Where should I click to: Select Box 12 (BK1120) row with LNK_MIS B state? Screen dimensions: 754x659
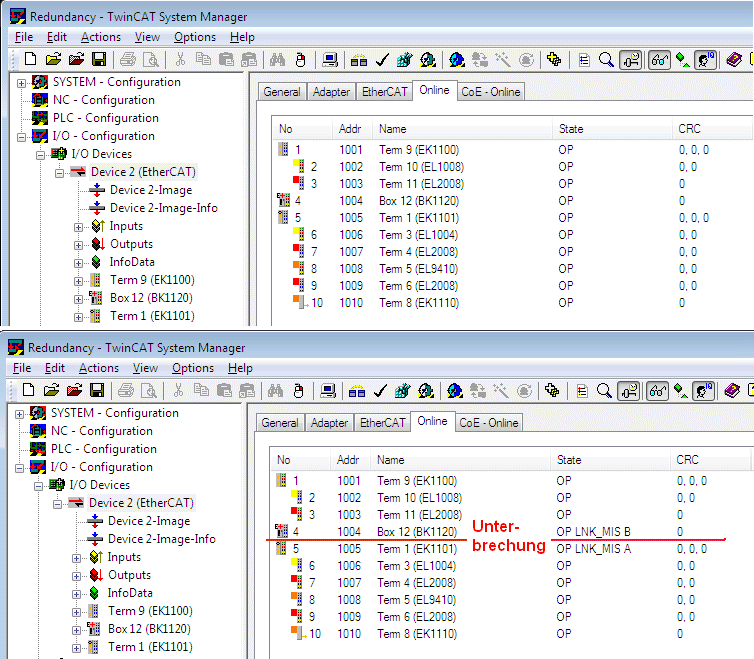[418, 532]
